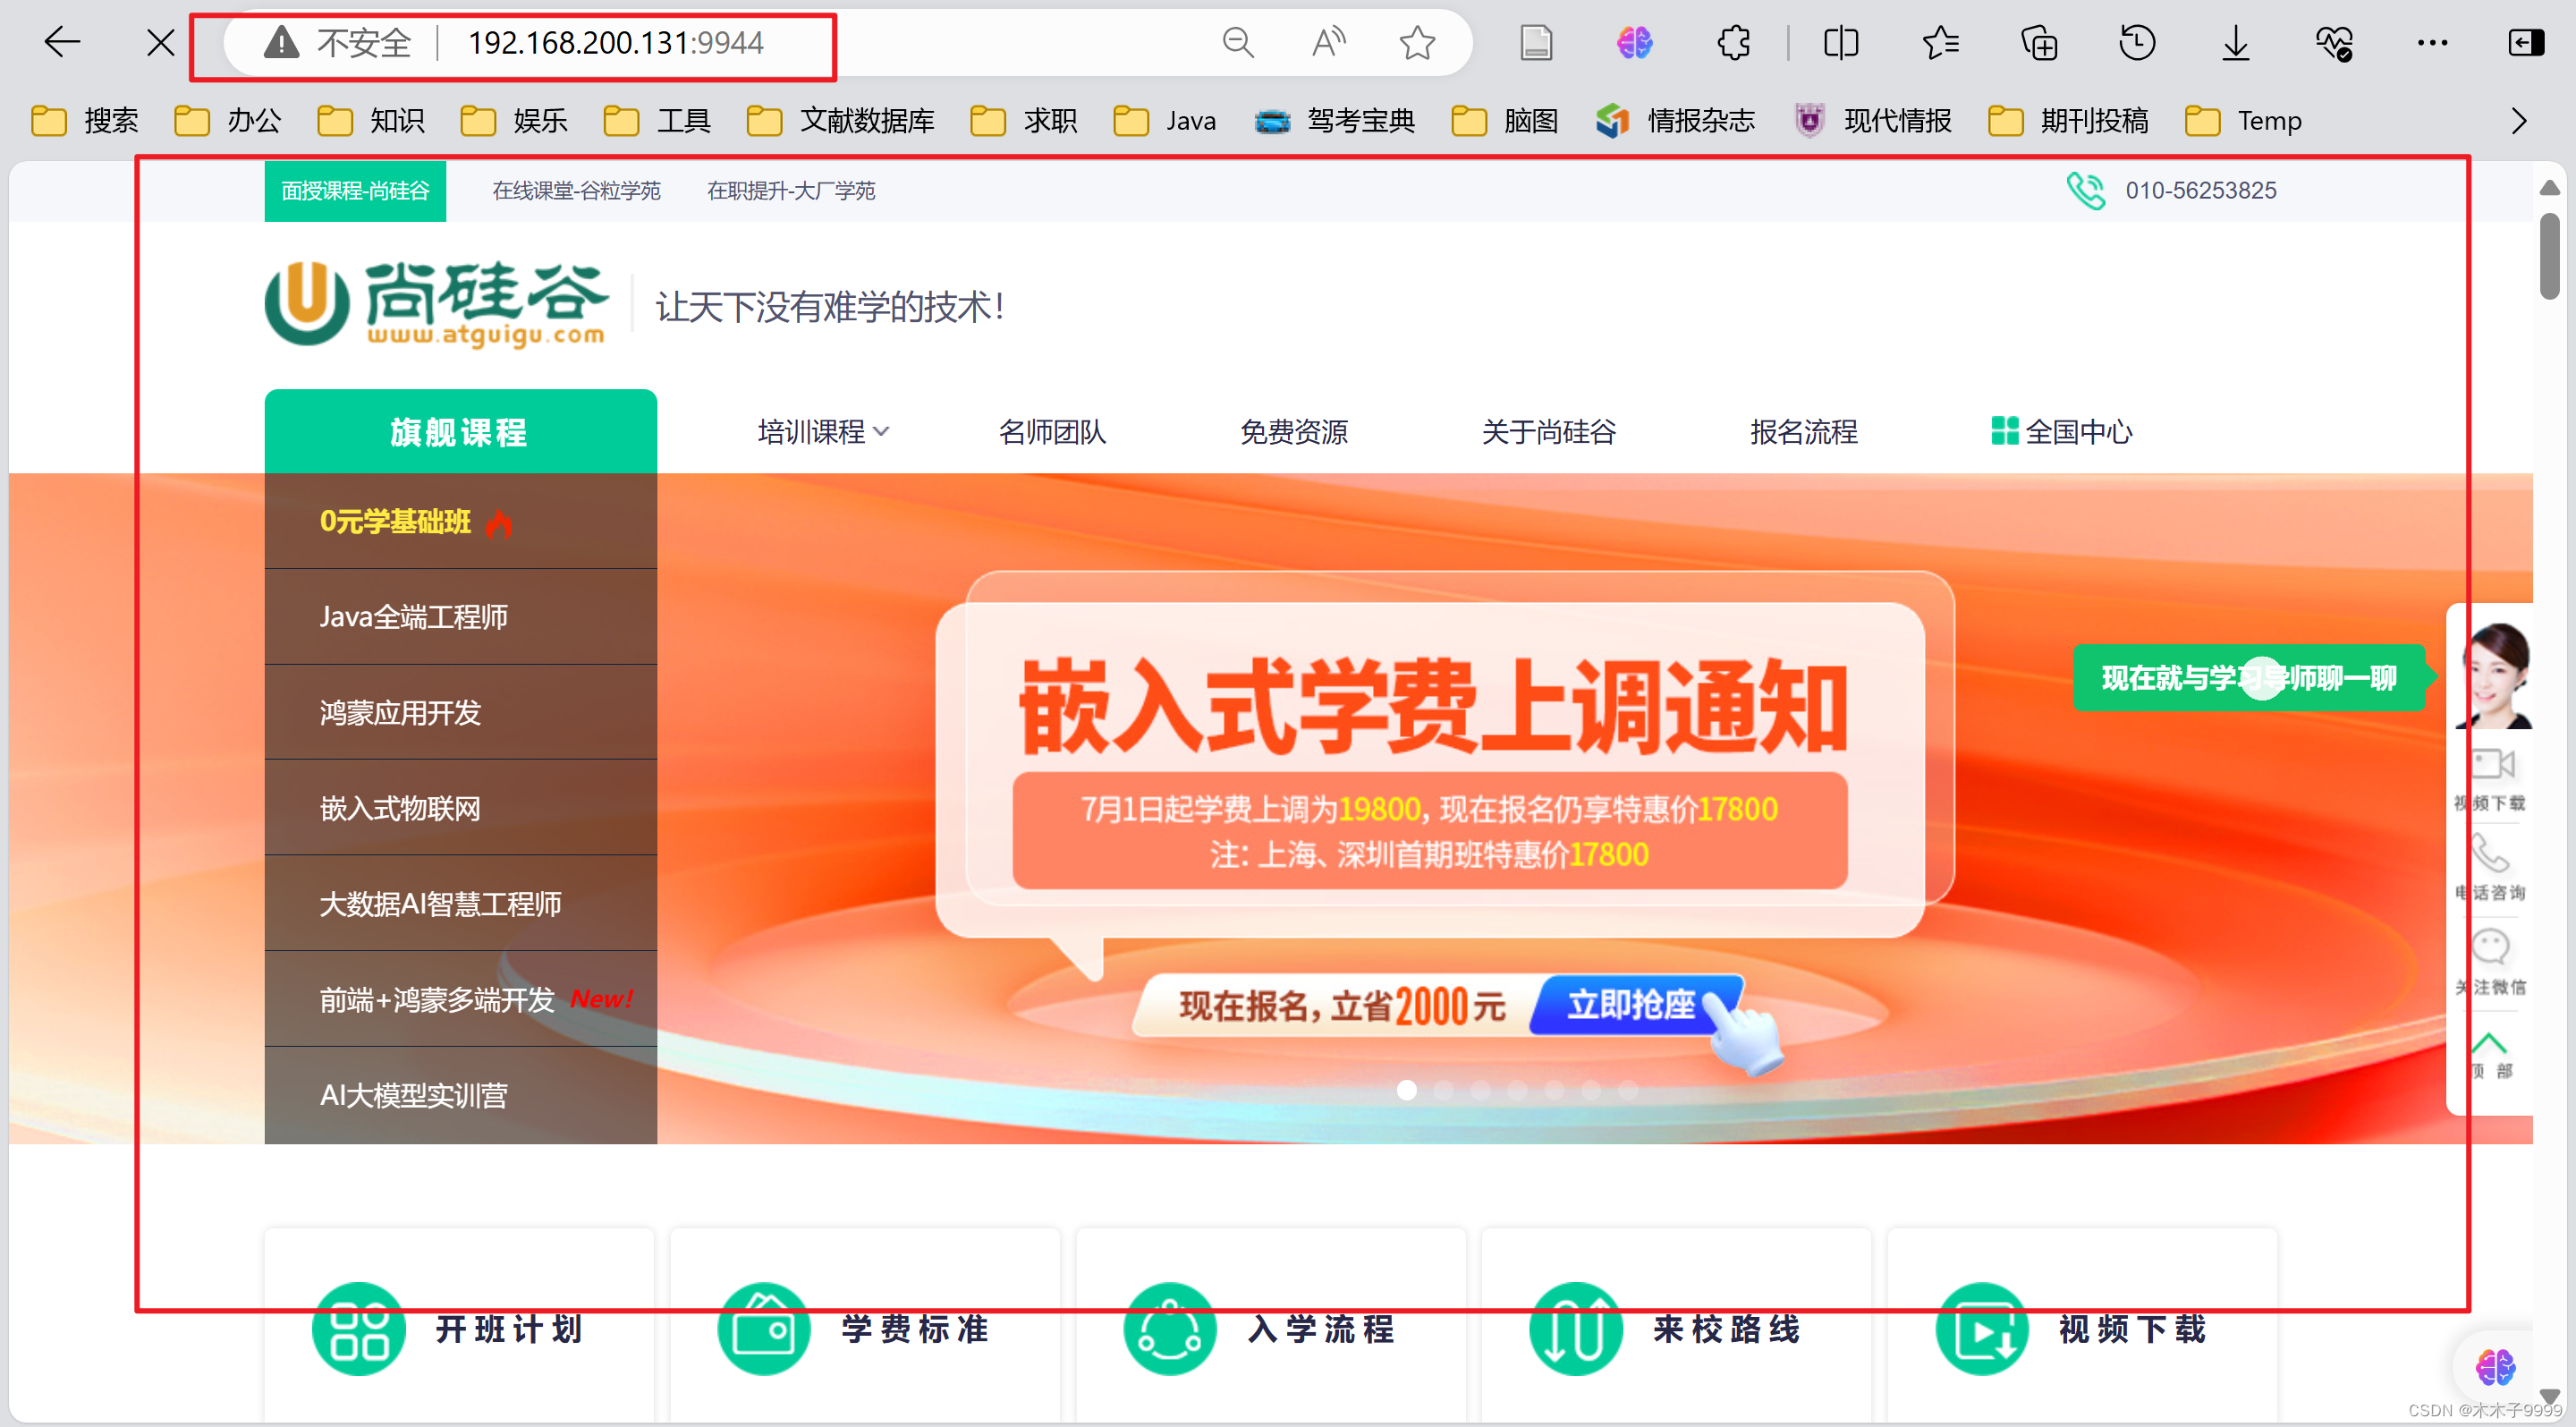This screenshot has height=1427, width=2576.
Task: Select 嵌入式物联网 course entry
Action: click(460, 808)
